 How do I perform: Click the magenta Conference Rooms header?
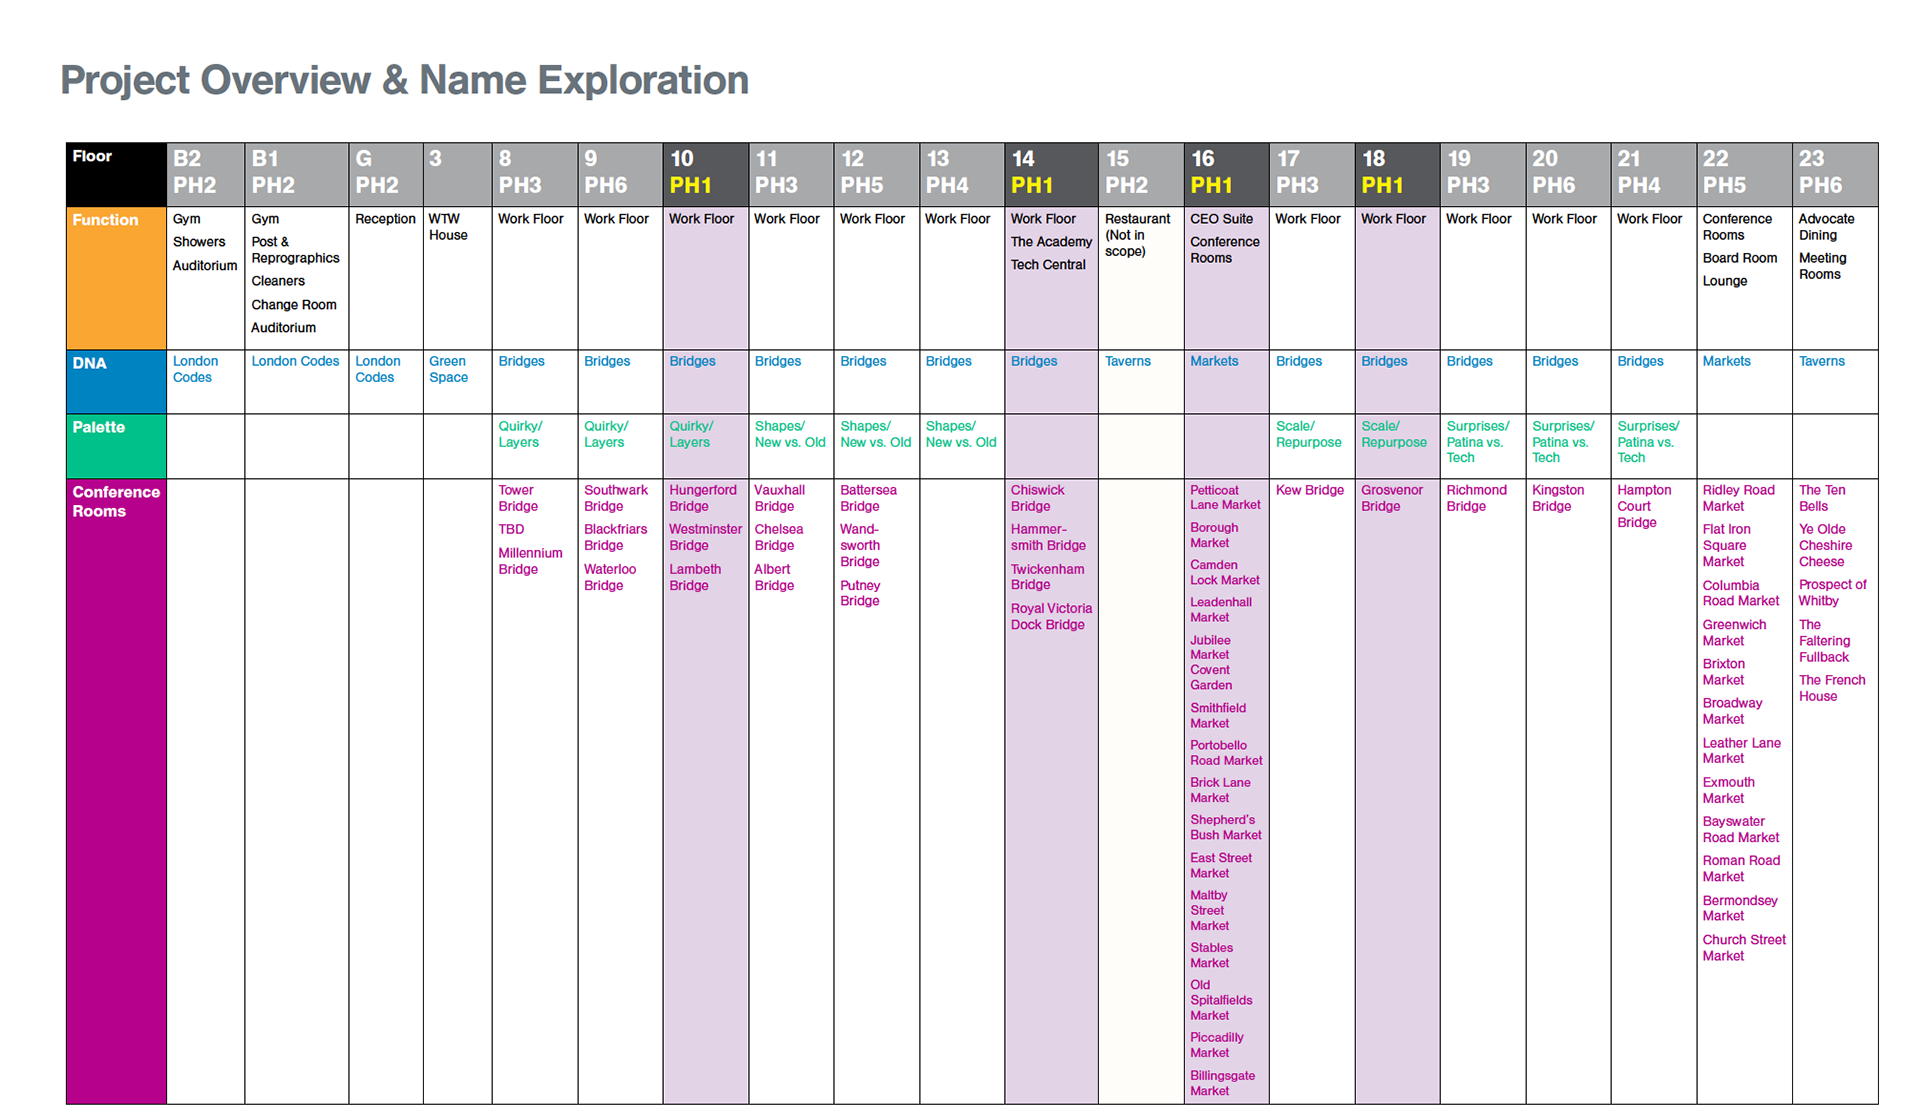115,501
